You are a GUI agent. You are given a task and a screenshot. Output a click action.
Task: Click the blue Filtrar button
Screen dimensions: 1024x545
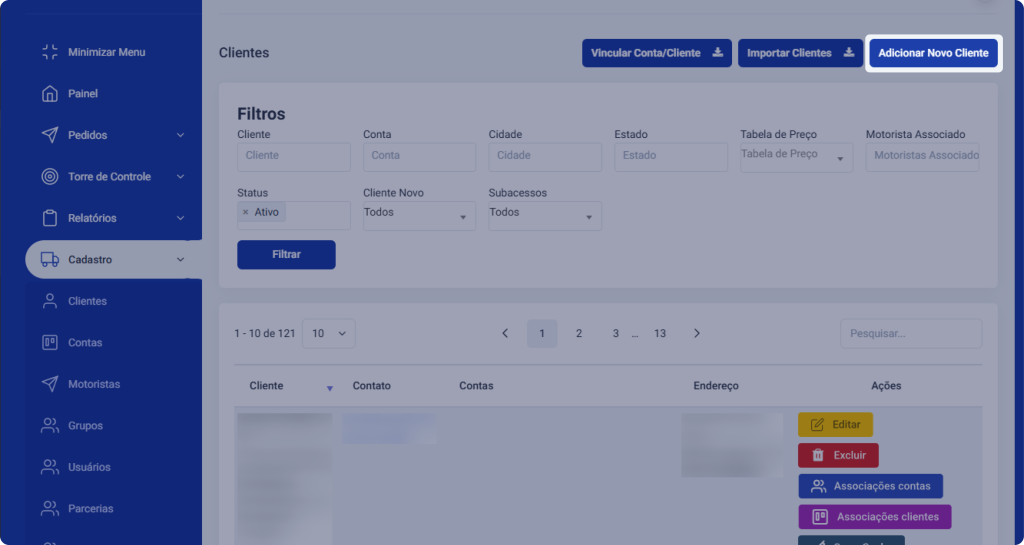coord(286,255)
